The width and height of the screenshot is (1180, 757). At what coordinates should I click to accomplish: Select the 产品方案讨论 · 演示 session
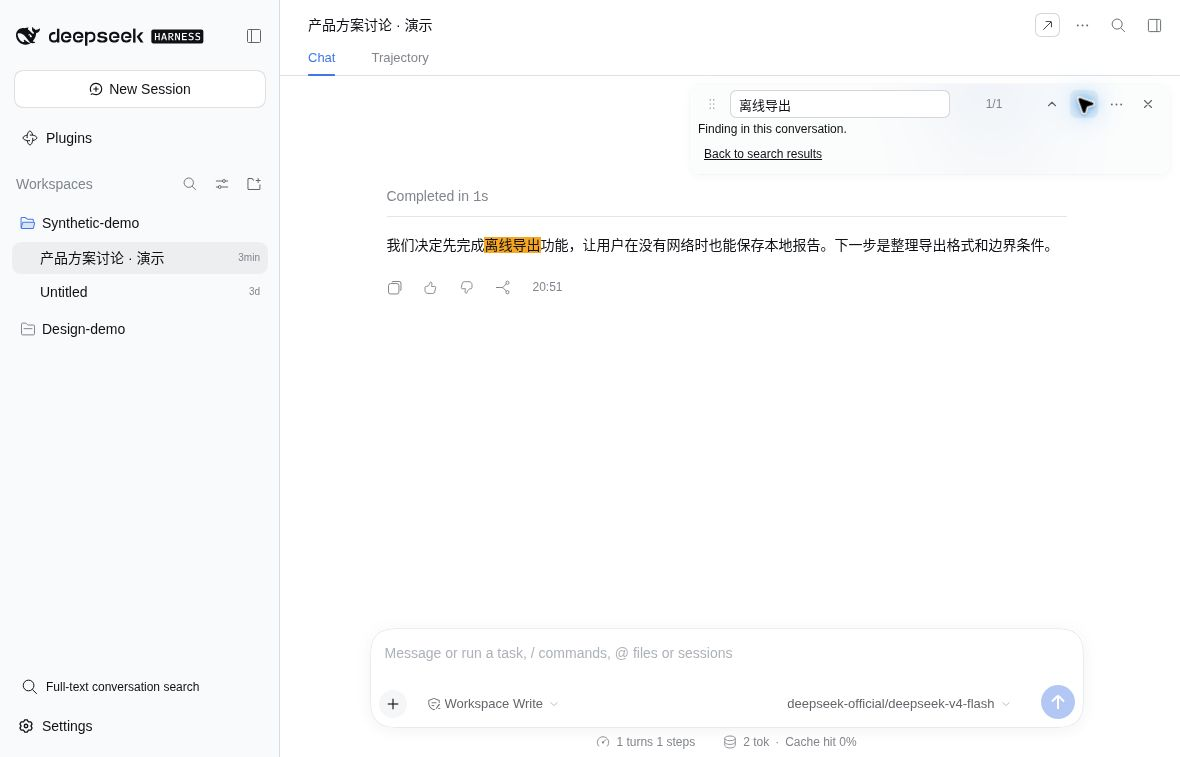[140, 258]
